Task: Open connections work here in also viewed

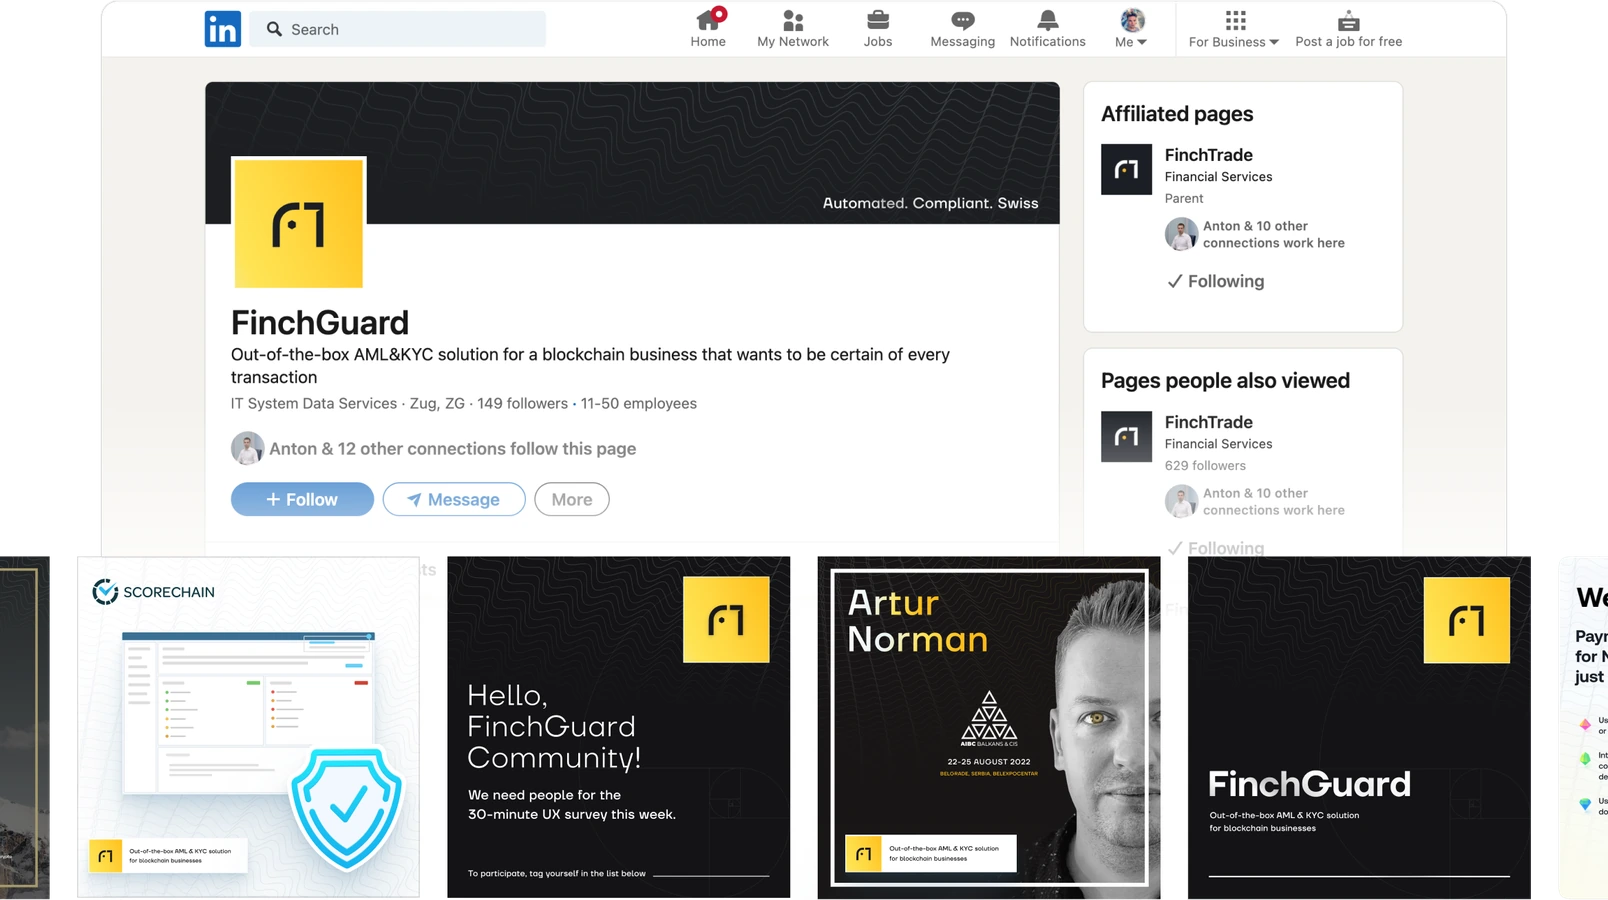Action: pos(1274,501)
